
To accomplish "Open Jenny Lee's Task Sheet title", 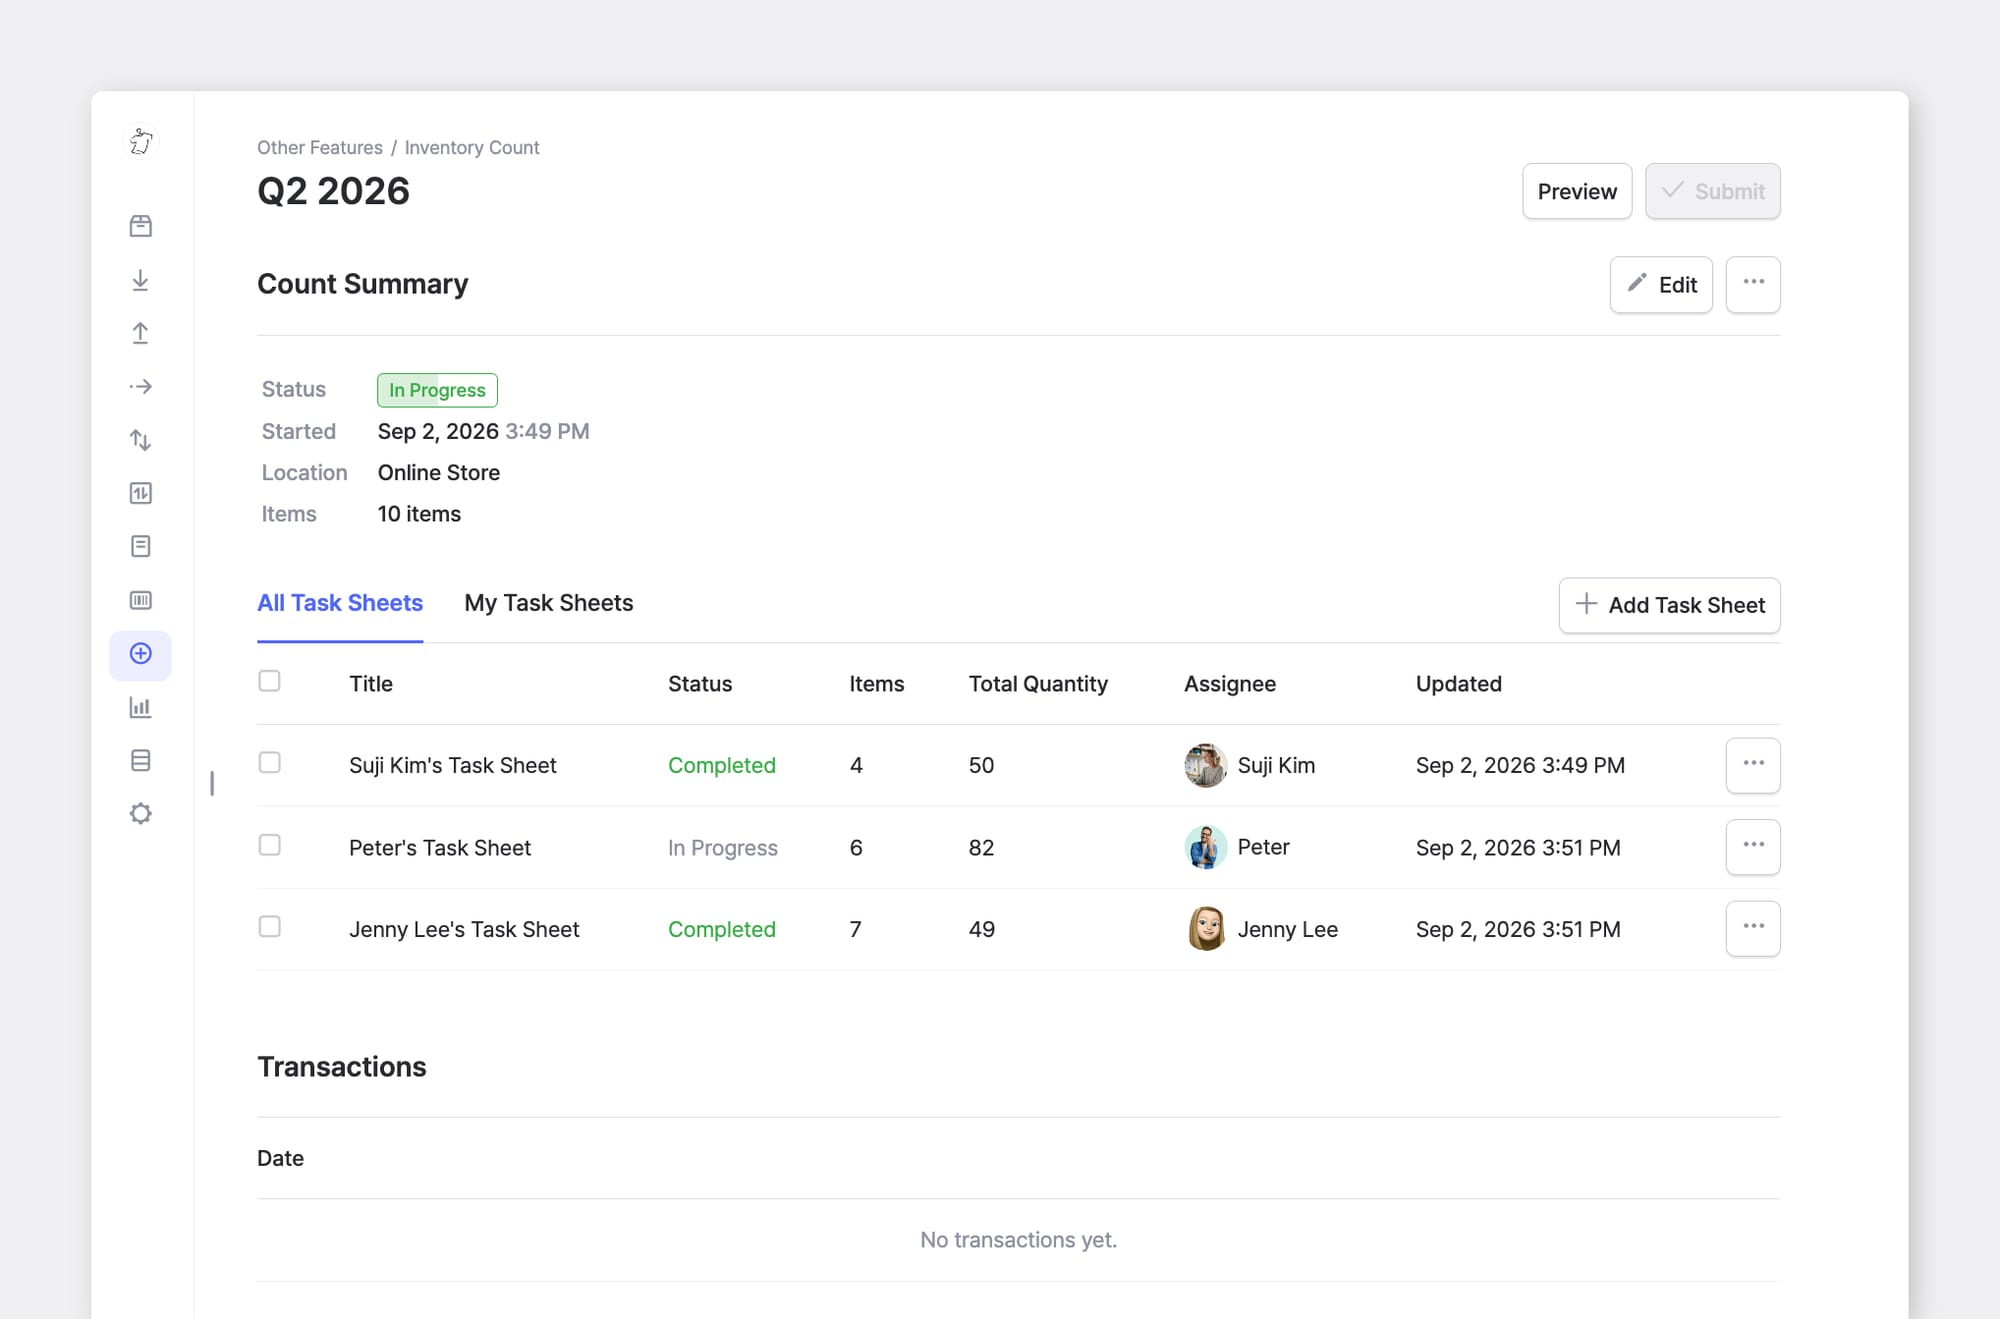I will coord(464,930).
